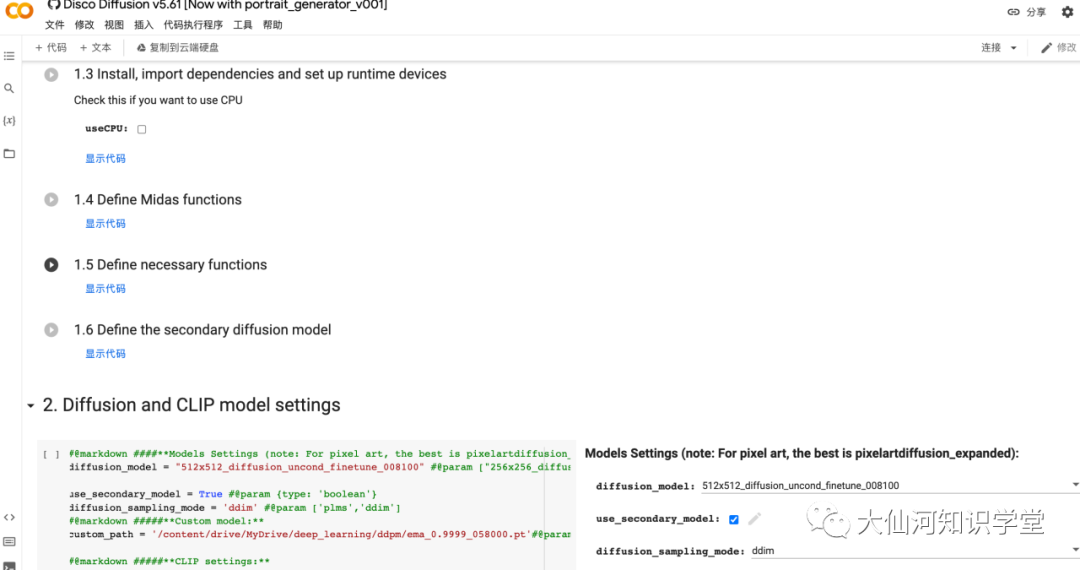Toggle the use_secondary_model checkbox
The image size is (1080, 570).
pyautogui.click(x=734, y=519)
